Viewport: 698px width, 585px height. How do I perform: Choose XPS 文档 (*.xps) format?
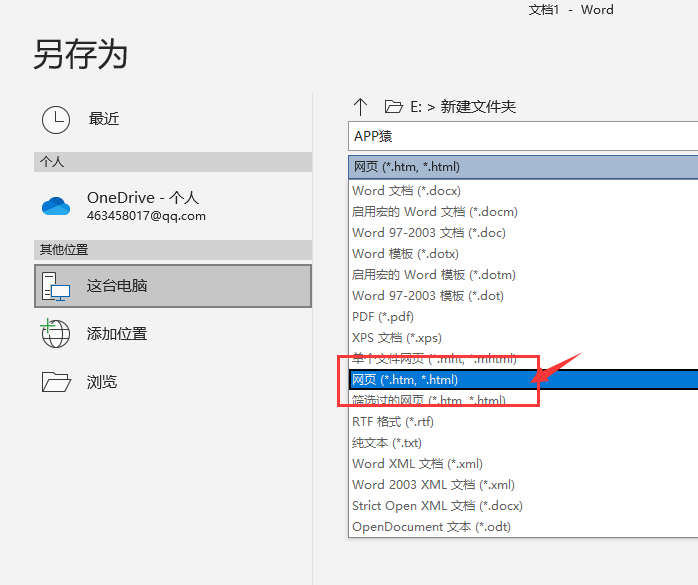coord(523,337)
